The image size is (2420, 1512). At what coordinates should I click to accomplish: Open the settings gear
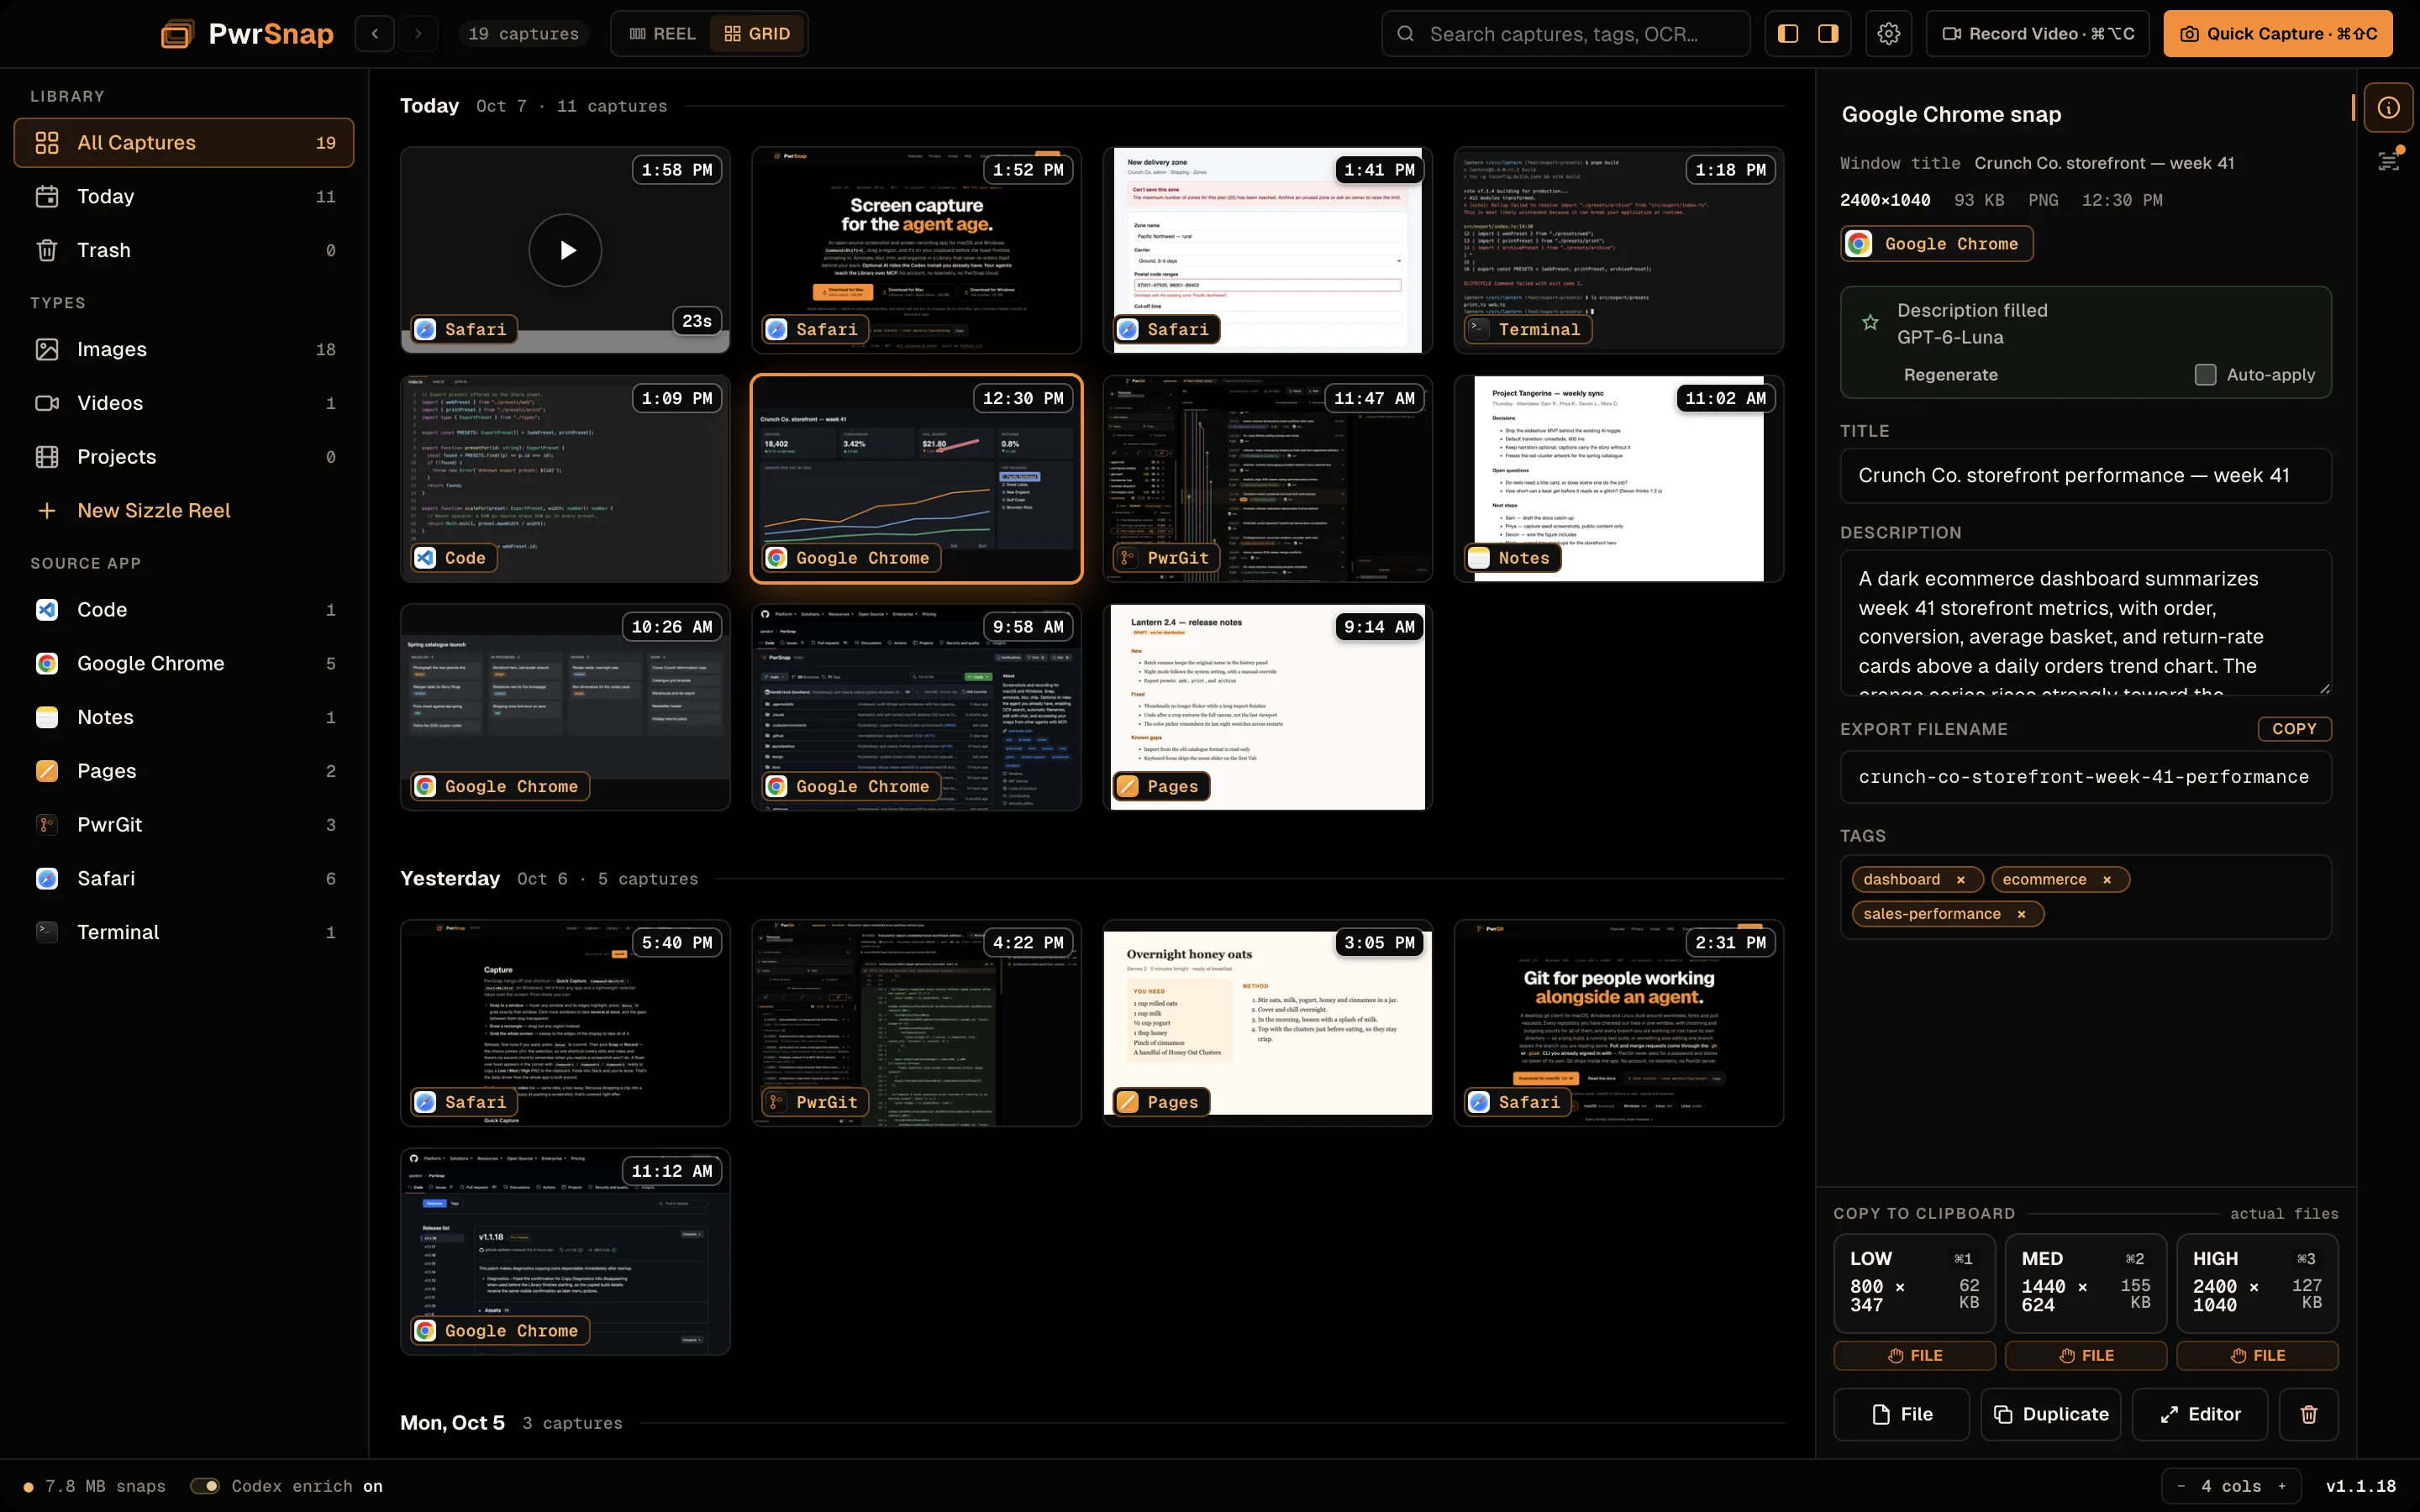pos(1888,34)
